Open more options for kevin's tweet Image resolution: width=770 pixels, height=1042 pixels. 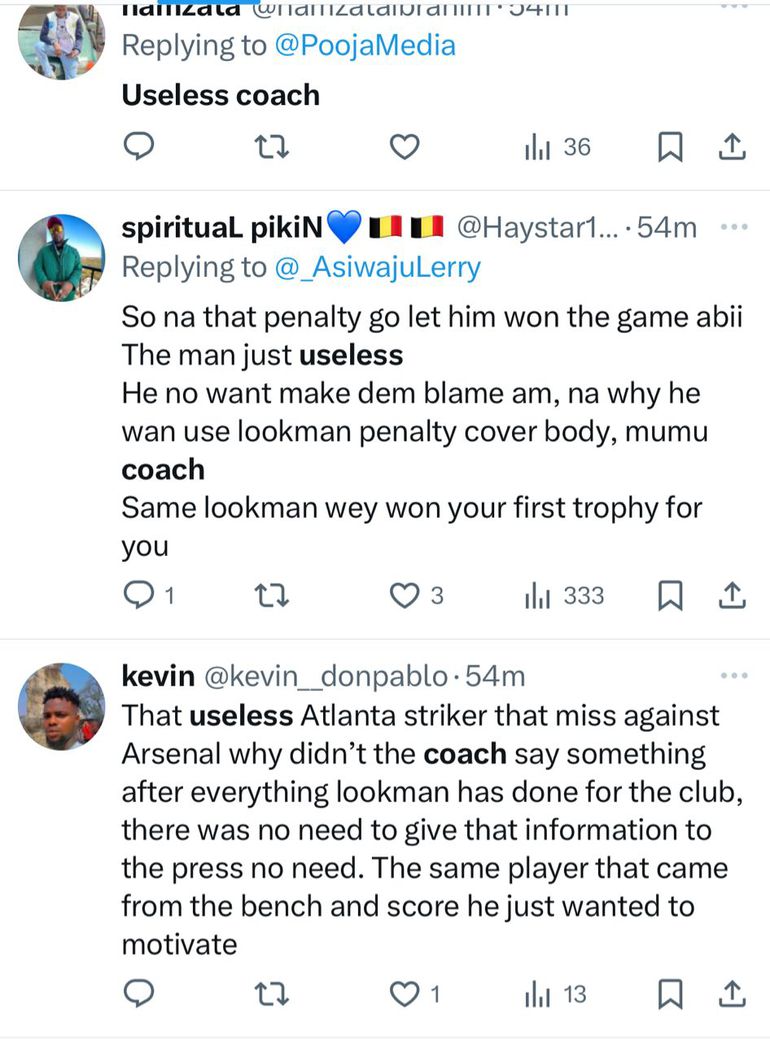(734, 676)
